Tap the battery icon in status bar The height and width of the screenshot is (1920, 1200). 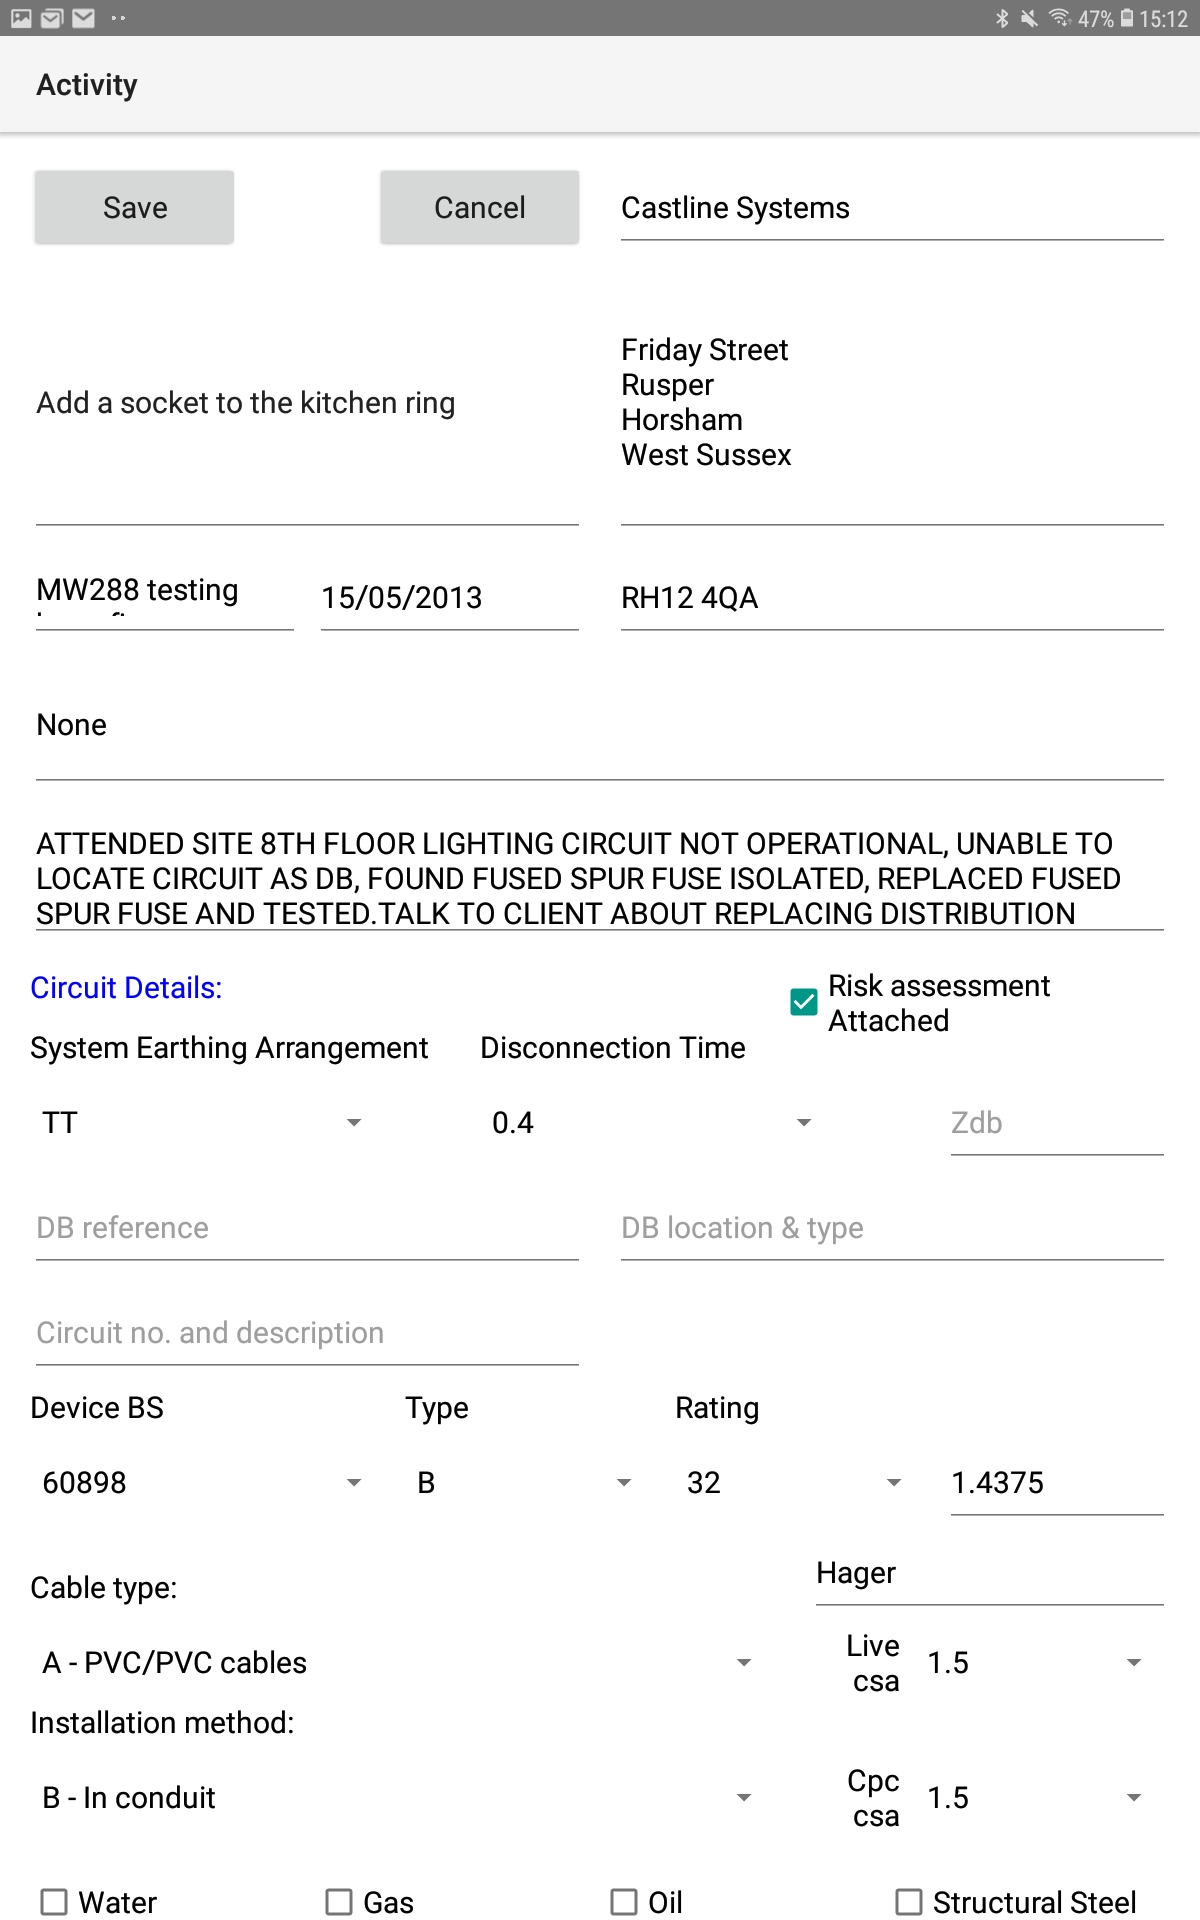click(1127, 18)
